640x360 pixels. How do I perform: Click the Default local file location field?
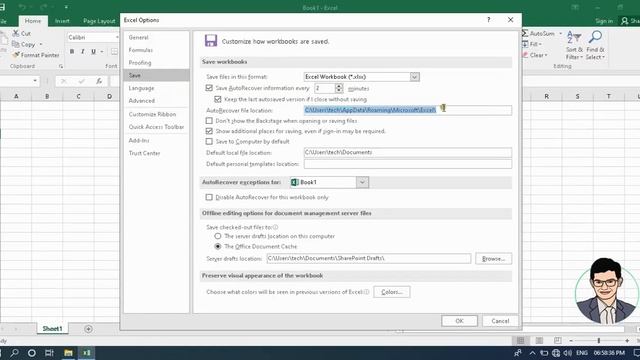(408, 152)
